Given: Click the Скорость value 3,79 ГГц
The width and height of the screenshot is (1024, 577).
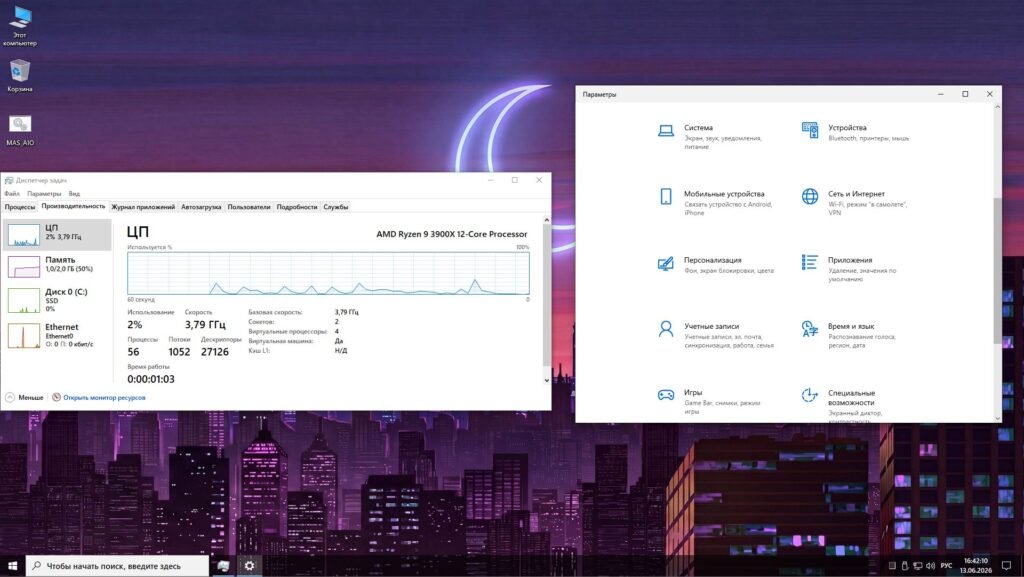Looking at the screenshot, I should pyautogui.click(x=205, y=324).
